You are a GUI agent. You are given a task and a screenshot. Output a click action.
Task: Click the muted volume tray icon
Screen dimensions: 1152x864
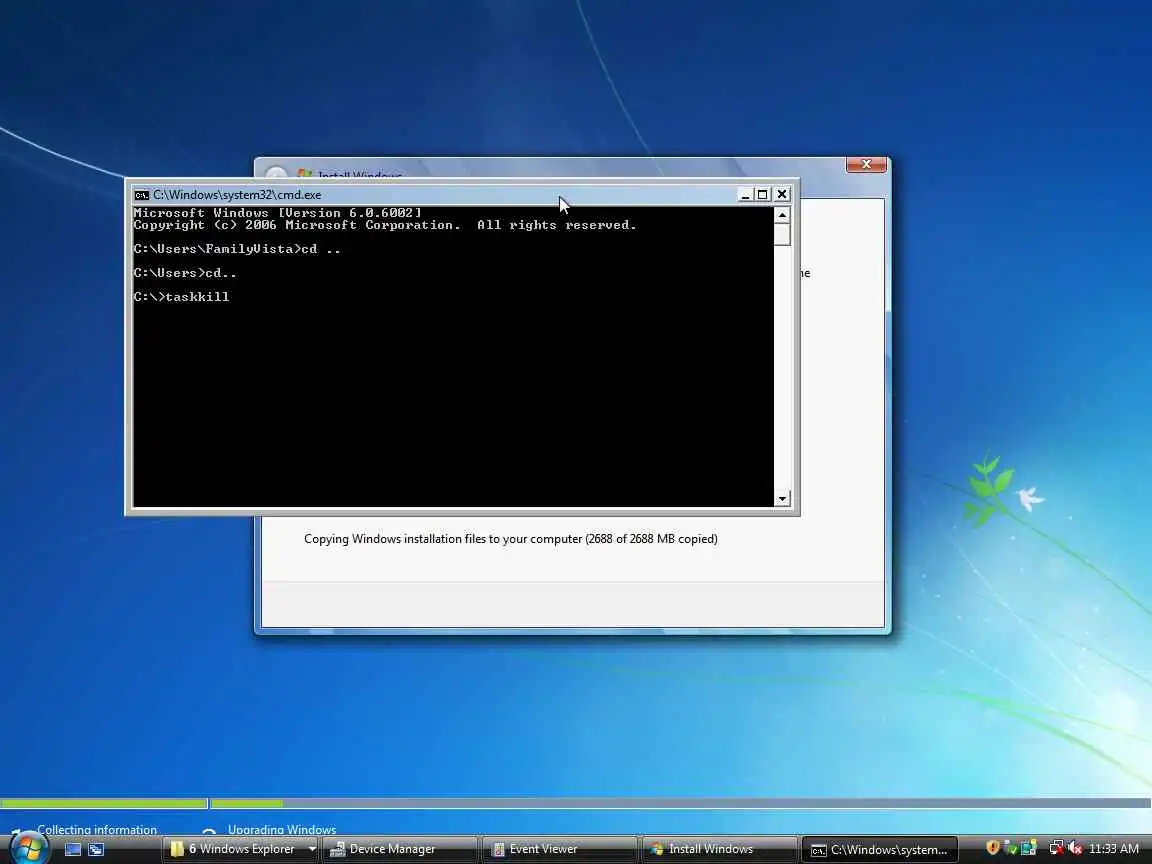coord(1075,848)
